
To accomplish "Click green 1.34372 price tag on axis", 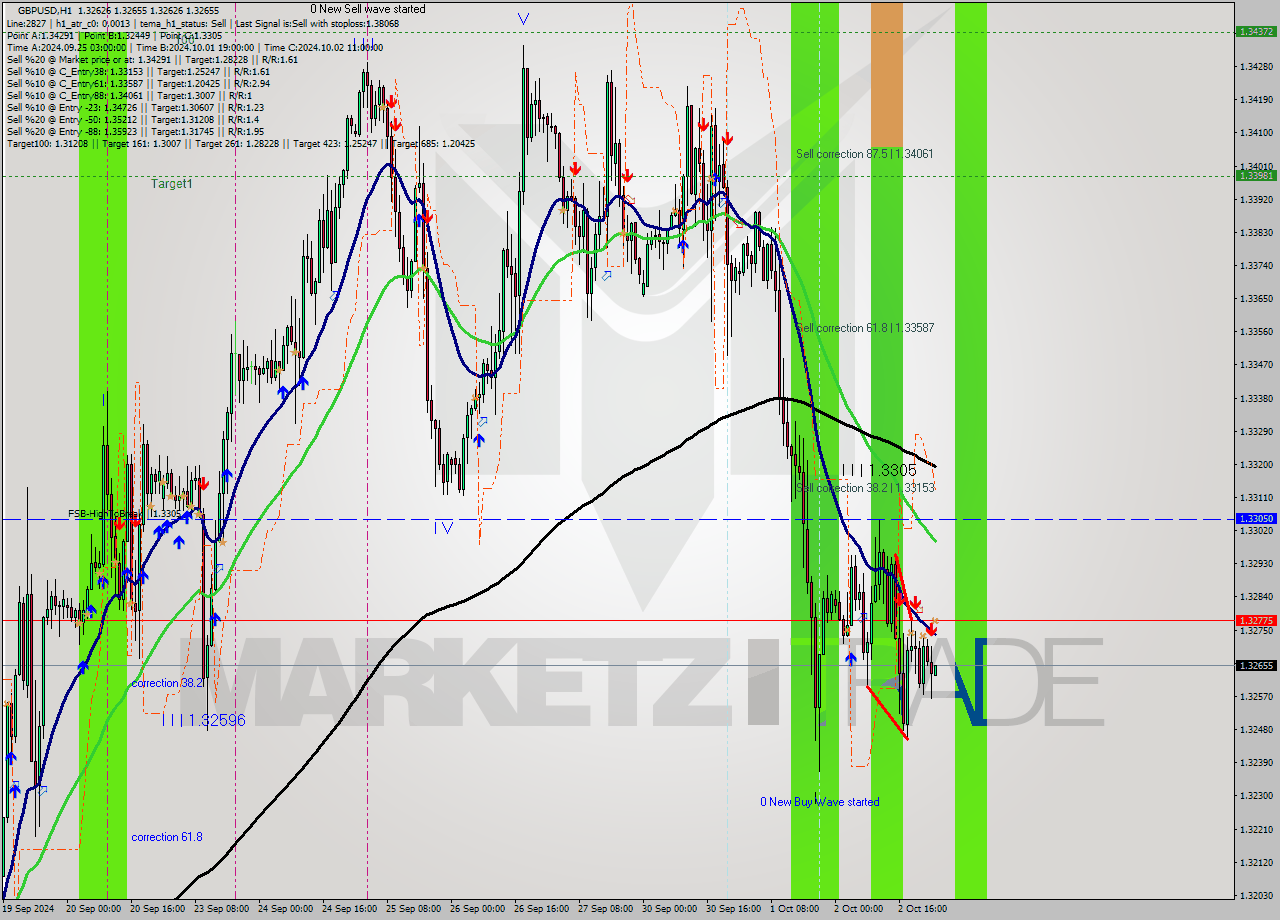I will [x=1256, y=32].
